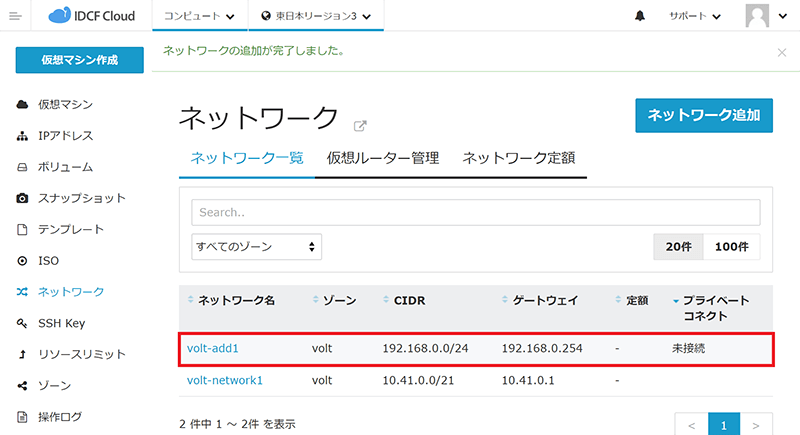The width and height of the screenshot is (800, 435).
Task: Open the 東日本リージョン3 region dropdown
Action: tap(315, 17)
